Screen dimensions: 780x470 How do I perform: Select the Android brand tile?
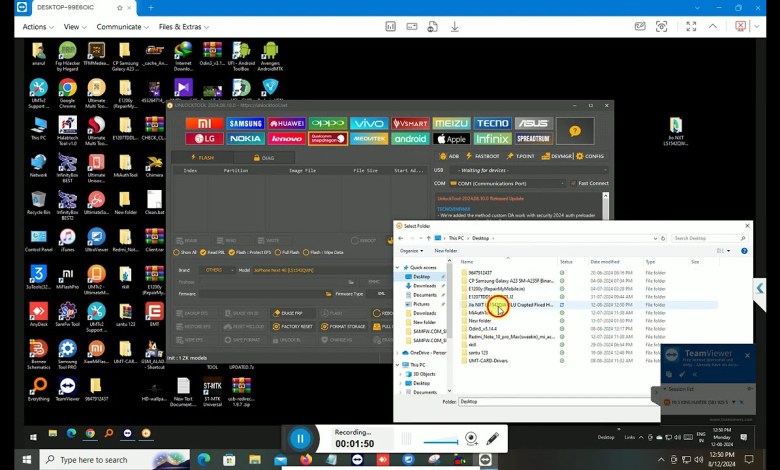point(410,139)
